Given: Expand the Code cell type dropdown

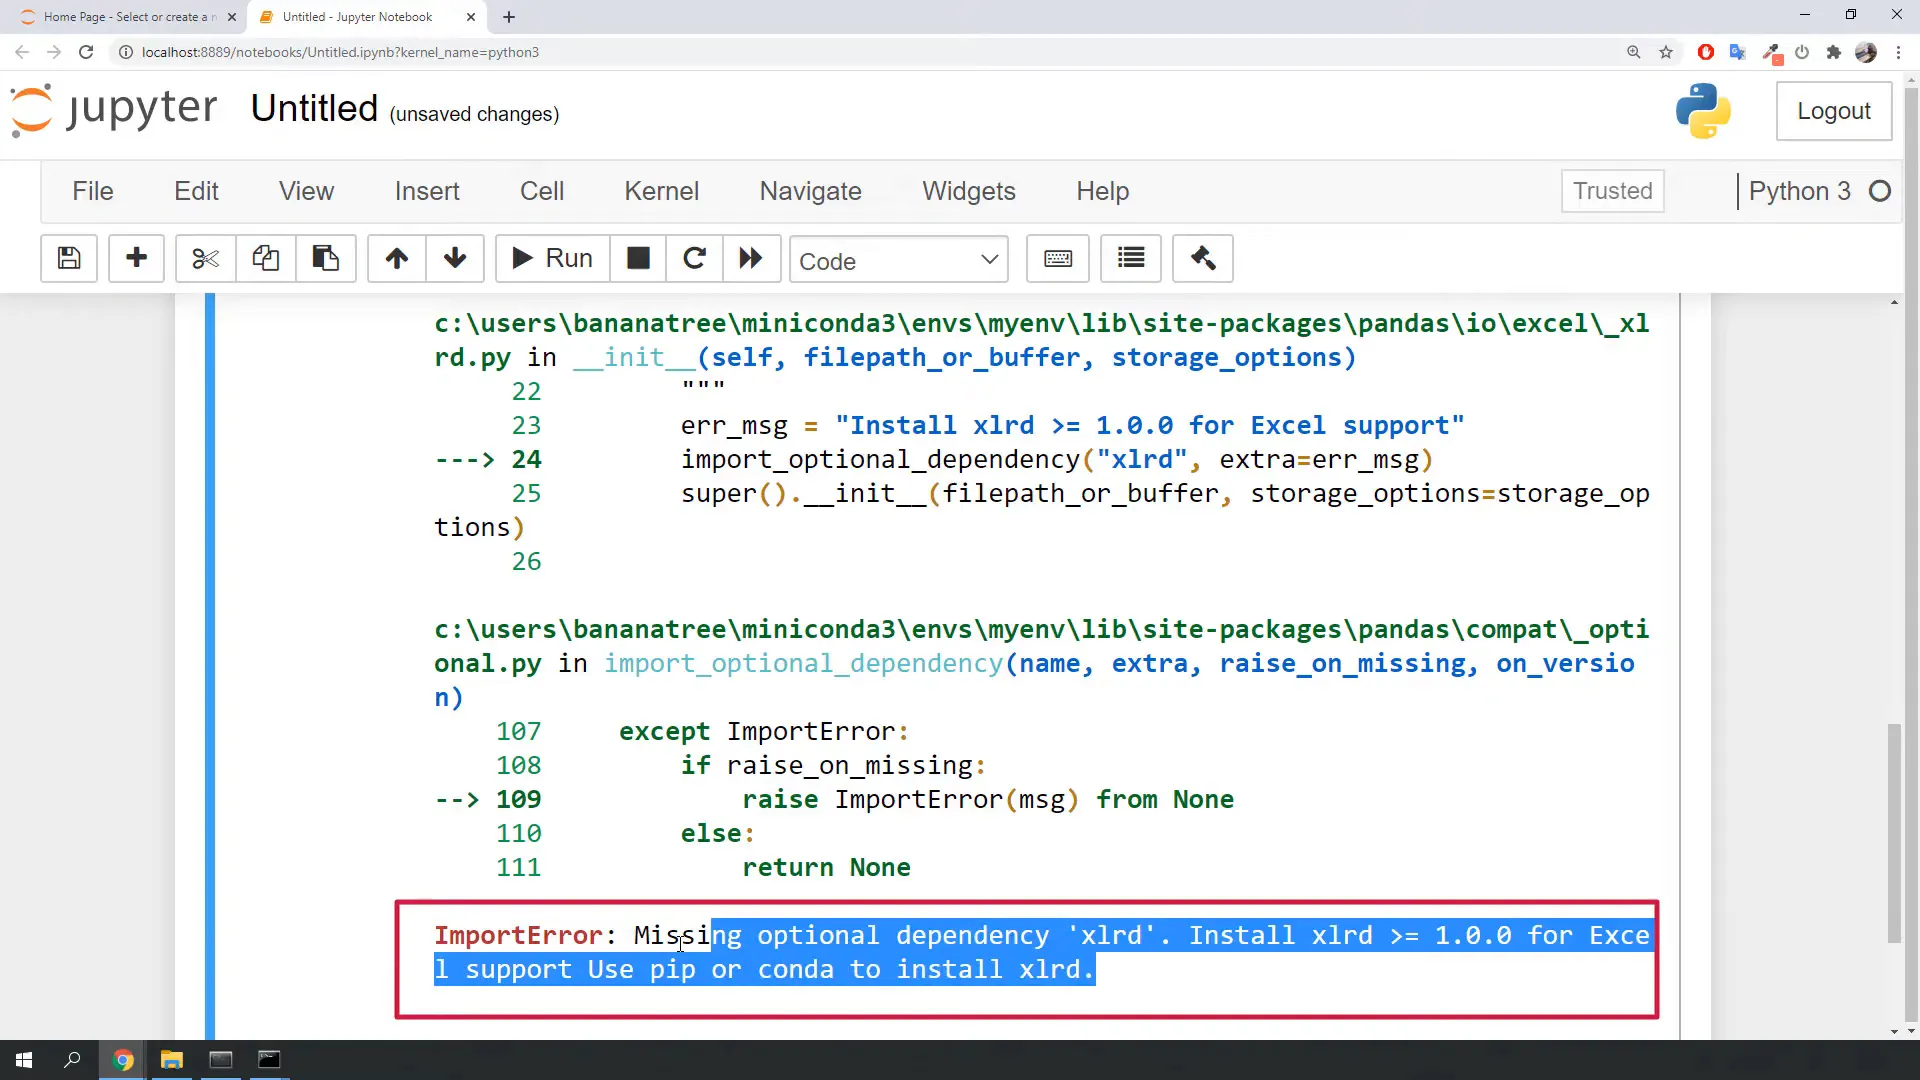Looking at the screenshot, I should point(898,261).
